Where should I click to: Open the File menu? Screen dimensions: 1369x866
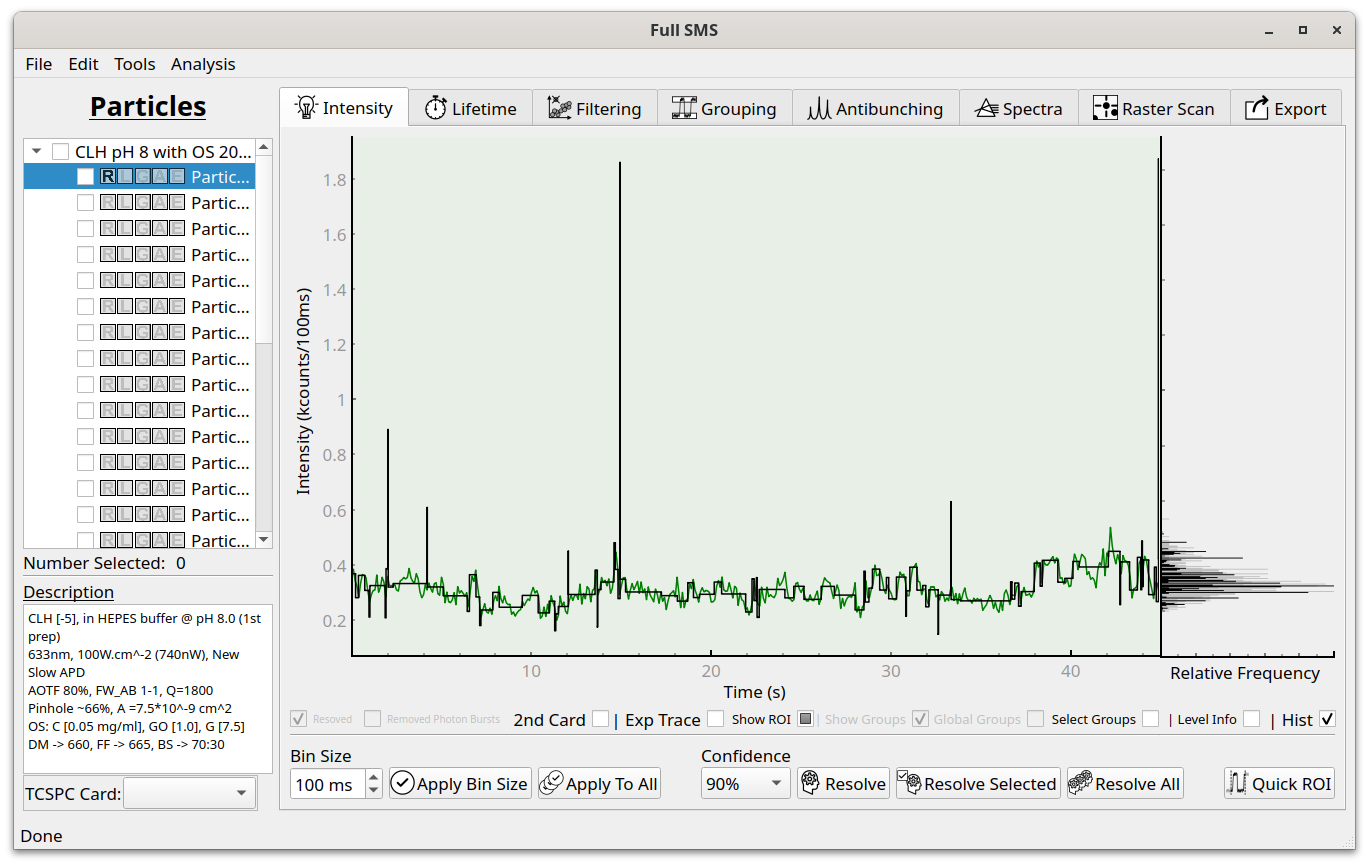[39, 64]
